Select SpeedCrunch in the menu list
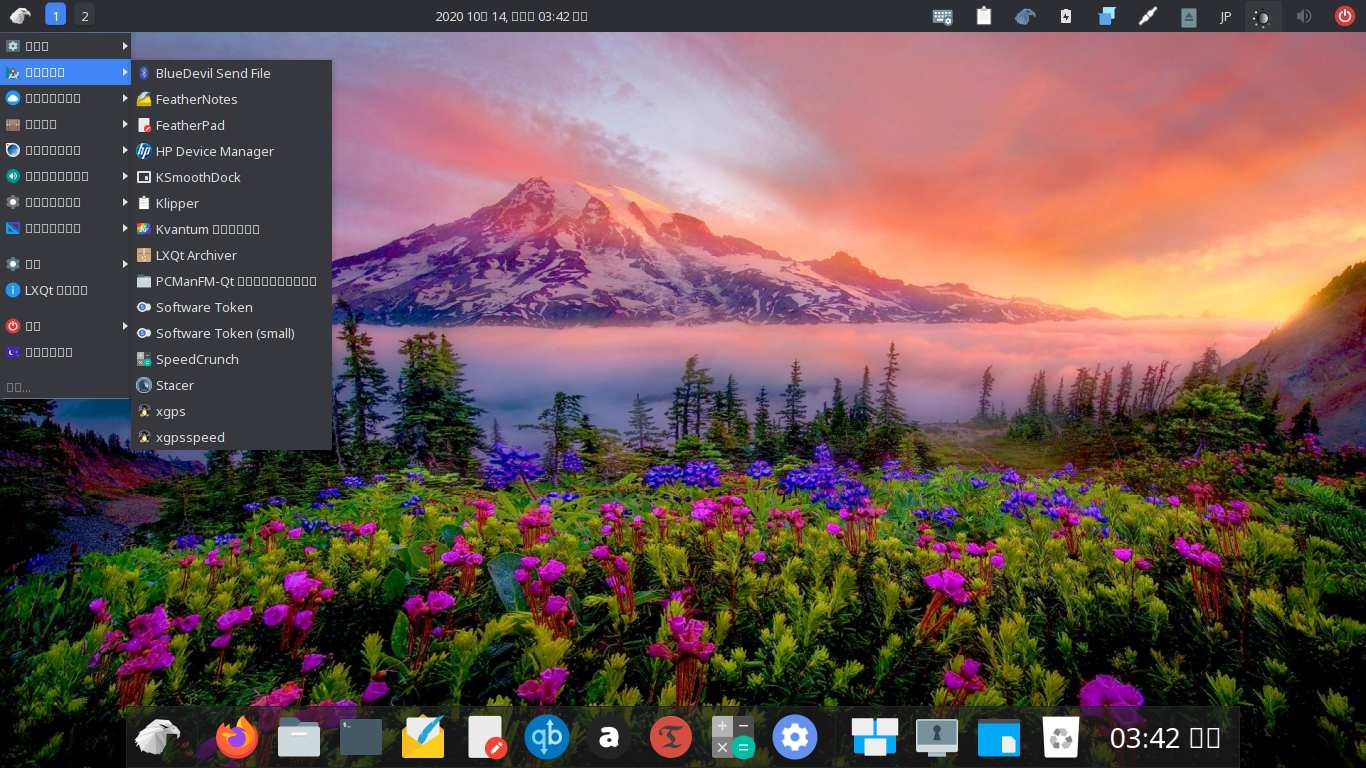1366x768 pixels. [x=197, y=359]
